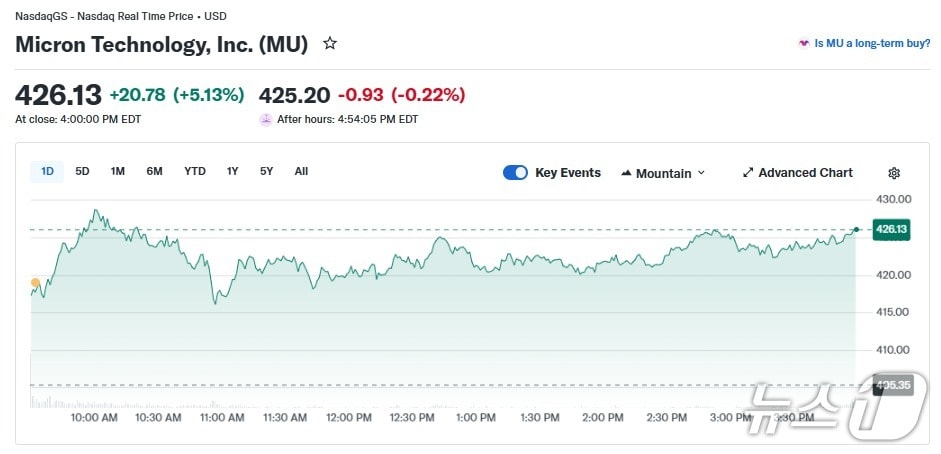Click the Mountain chart type icon
The height and width of the screenshot is (454, 941).
click(x=626, y=173)
